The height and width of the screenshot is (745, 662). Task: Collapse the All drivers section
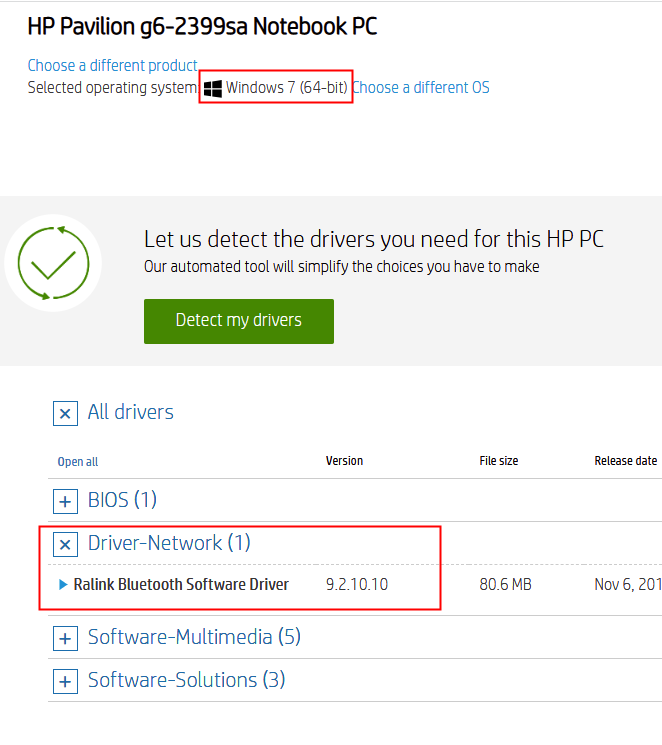(66, 413)
